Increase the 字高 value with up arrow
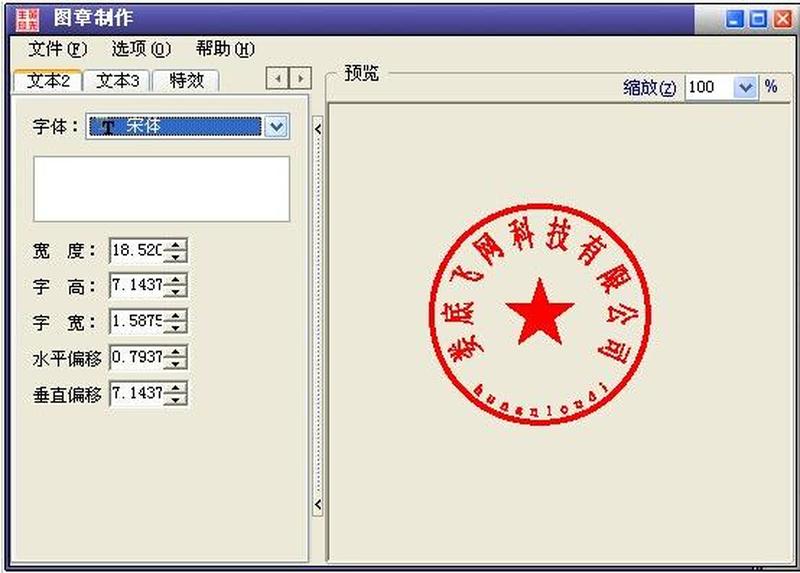This screenshot has height=573, width=800. (176, 280)
